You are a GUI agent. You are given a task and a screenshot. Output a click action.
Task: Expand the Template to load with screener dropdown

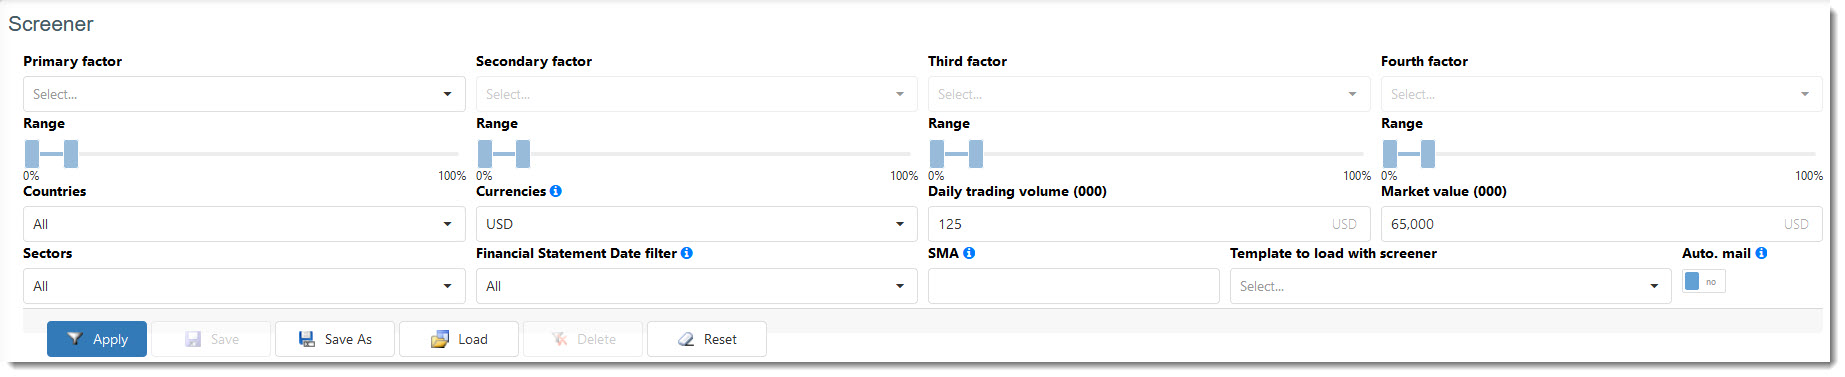[1450, 286]
